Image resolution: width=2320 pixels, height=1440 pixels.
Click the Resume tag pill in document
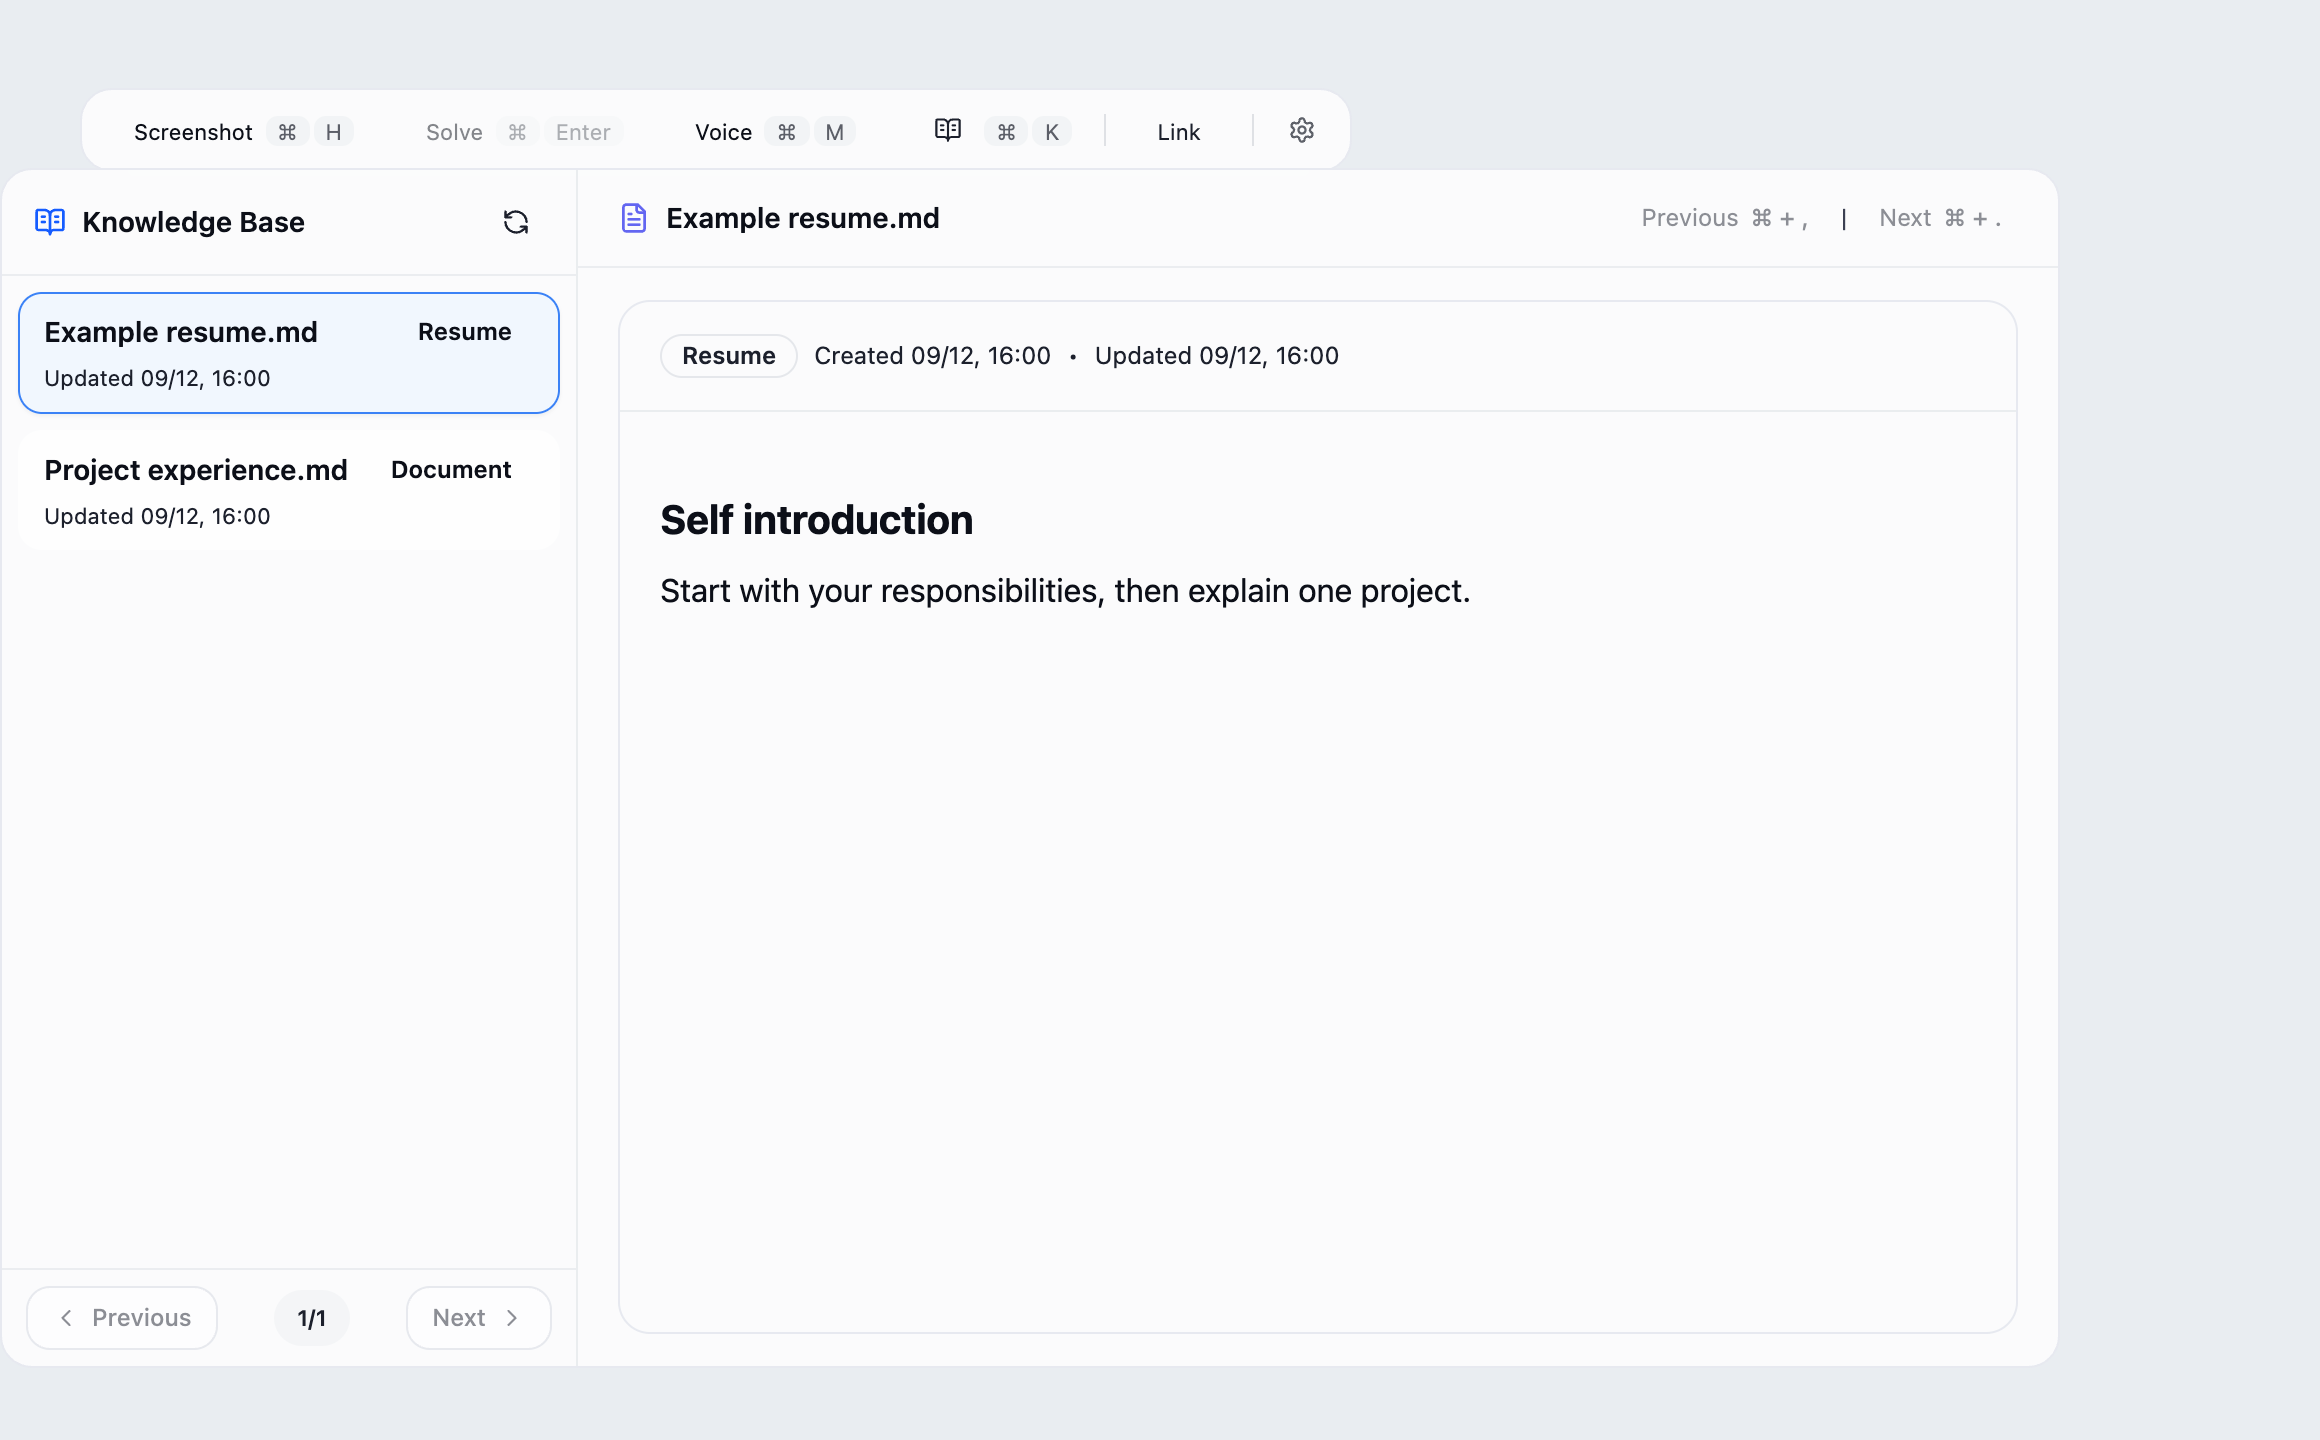(x=729, y=356)
